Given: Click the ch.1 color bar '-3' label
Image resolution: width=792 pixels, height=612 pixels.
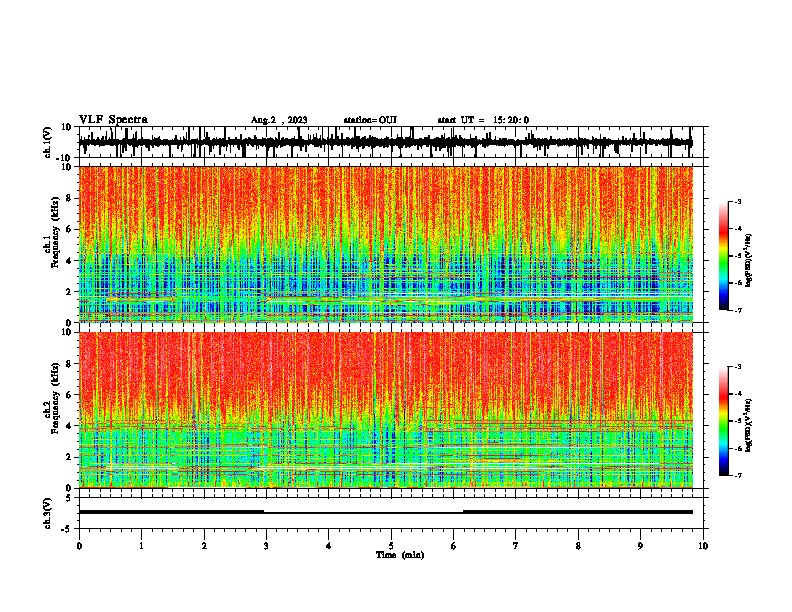Looking at the screenshot, I should coord(737,202).
